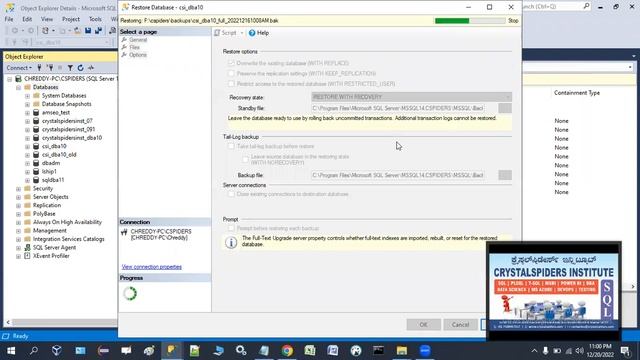640x360 pixels.
Task: Select the csi_dba10_old database
Action: tap(59, 155)
